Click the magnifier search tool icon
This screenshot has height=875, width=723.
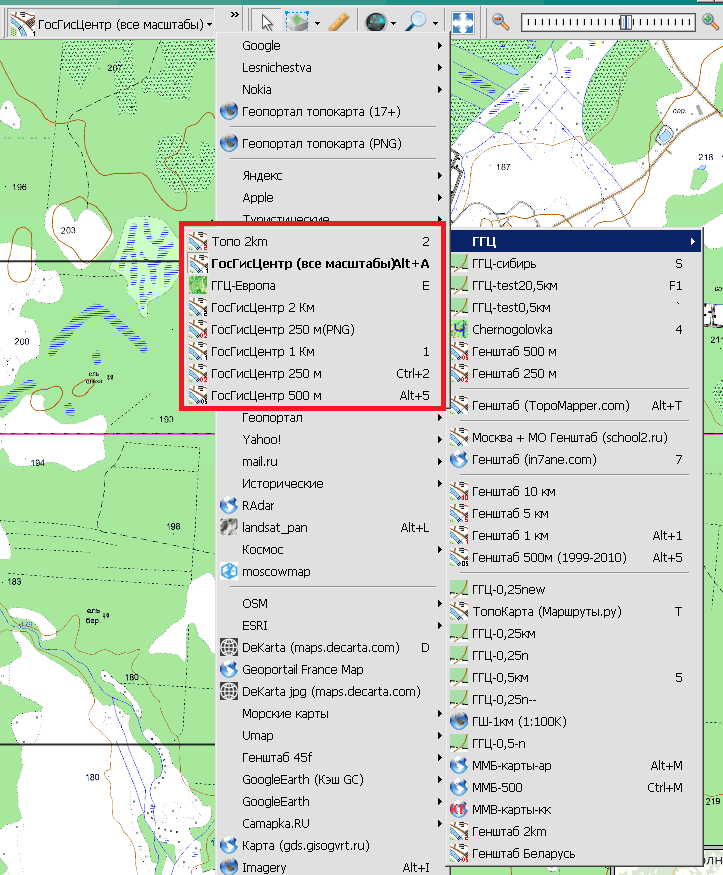pyautogui.click(x=417, y=21)
